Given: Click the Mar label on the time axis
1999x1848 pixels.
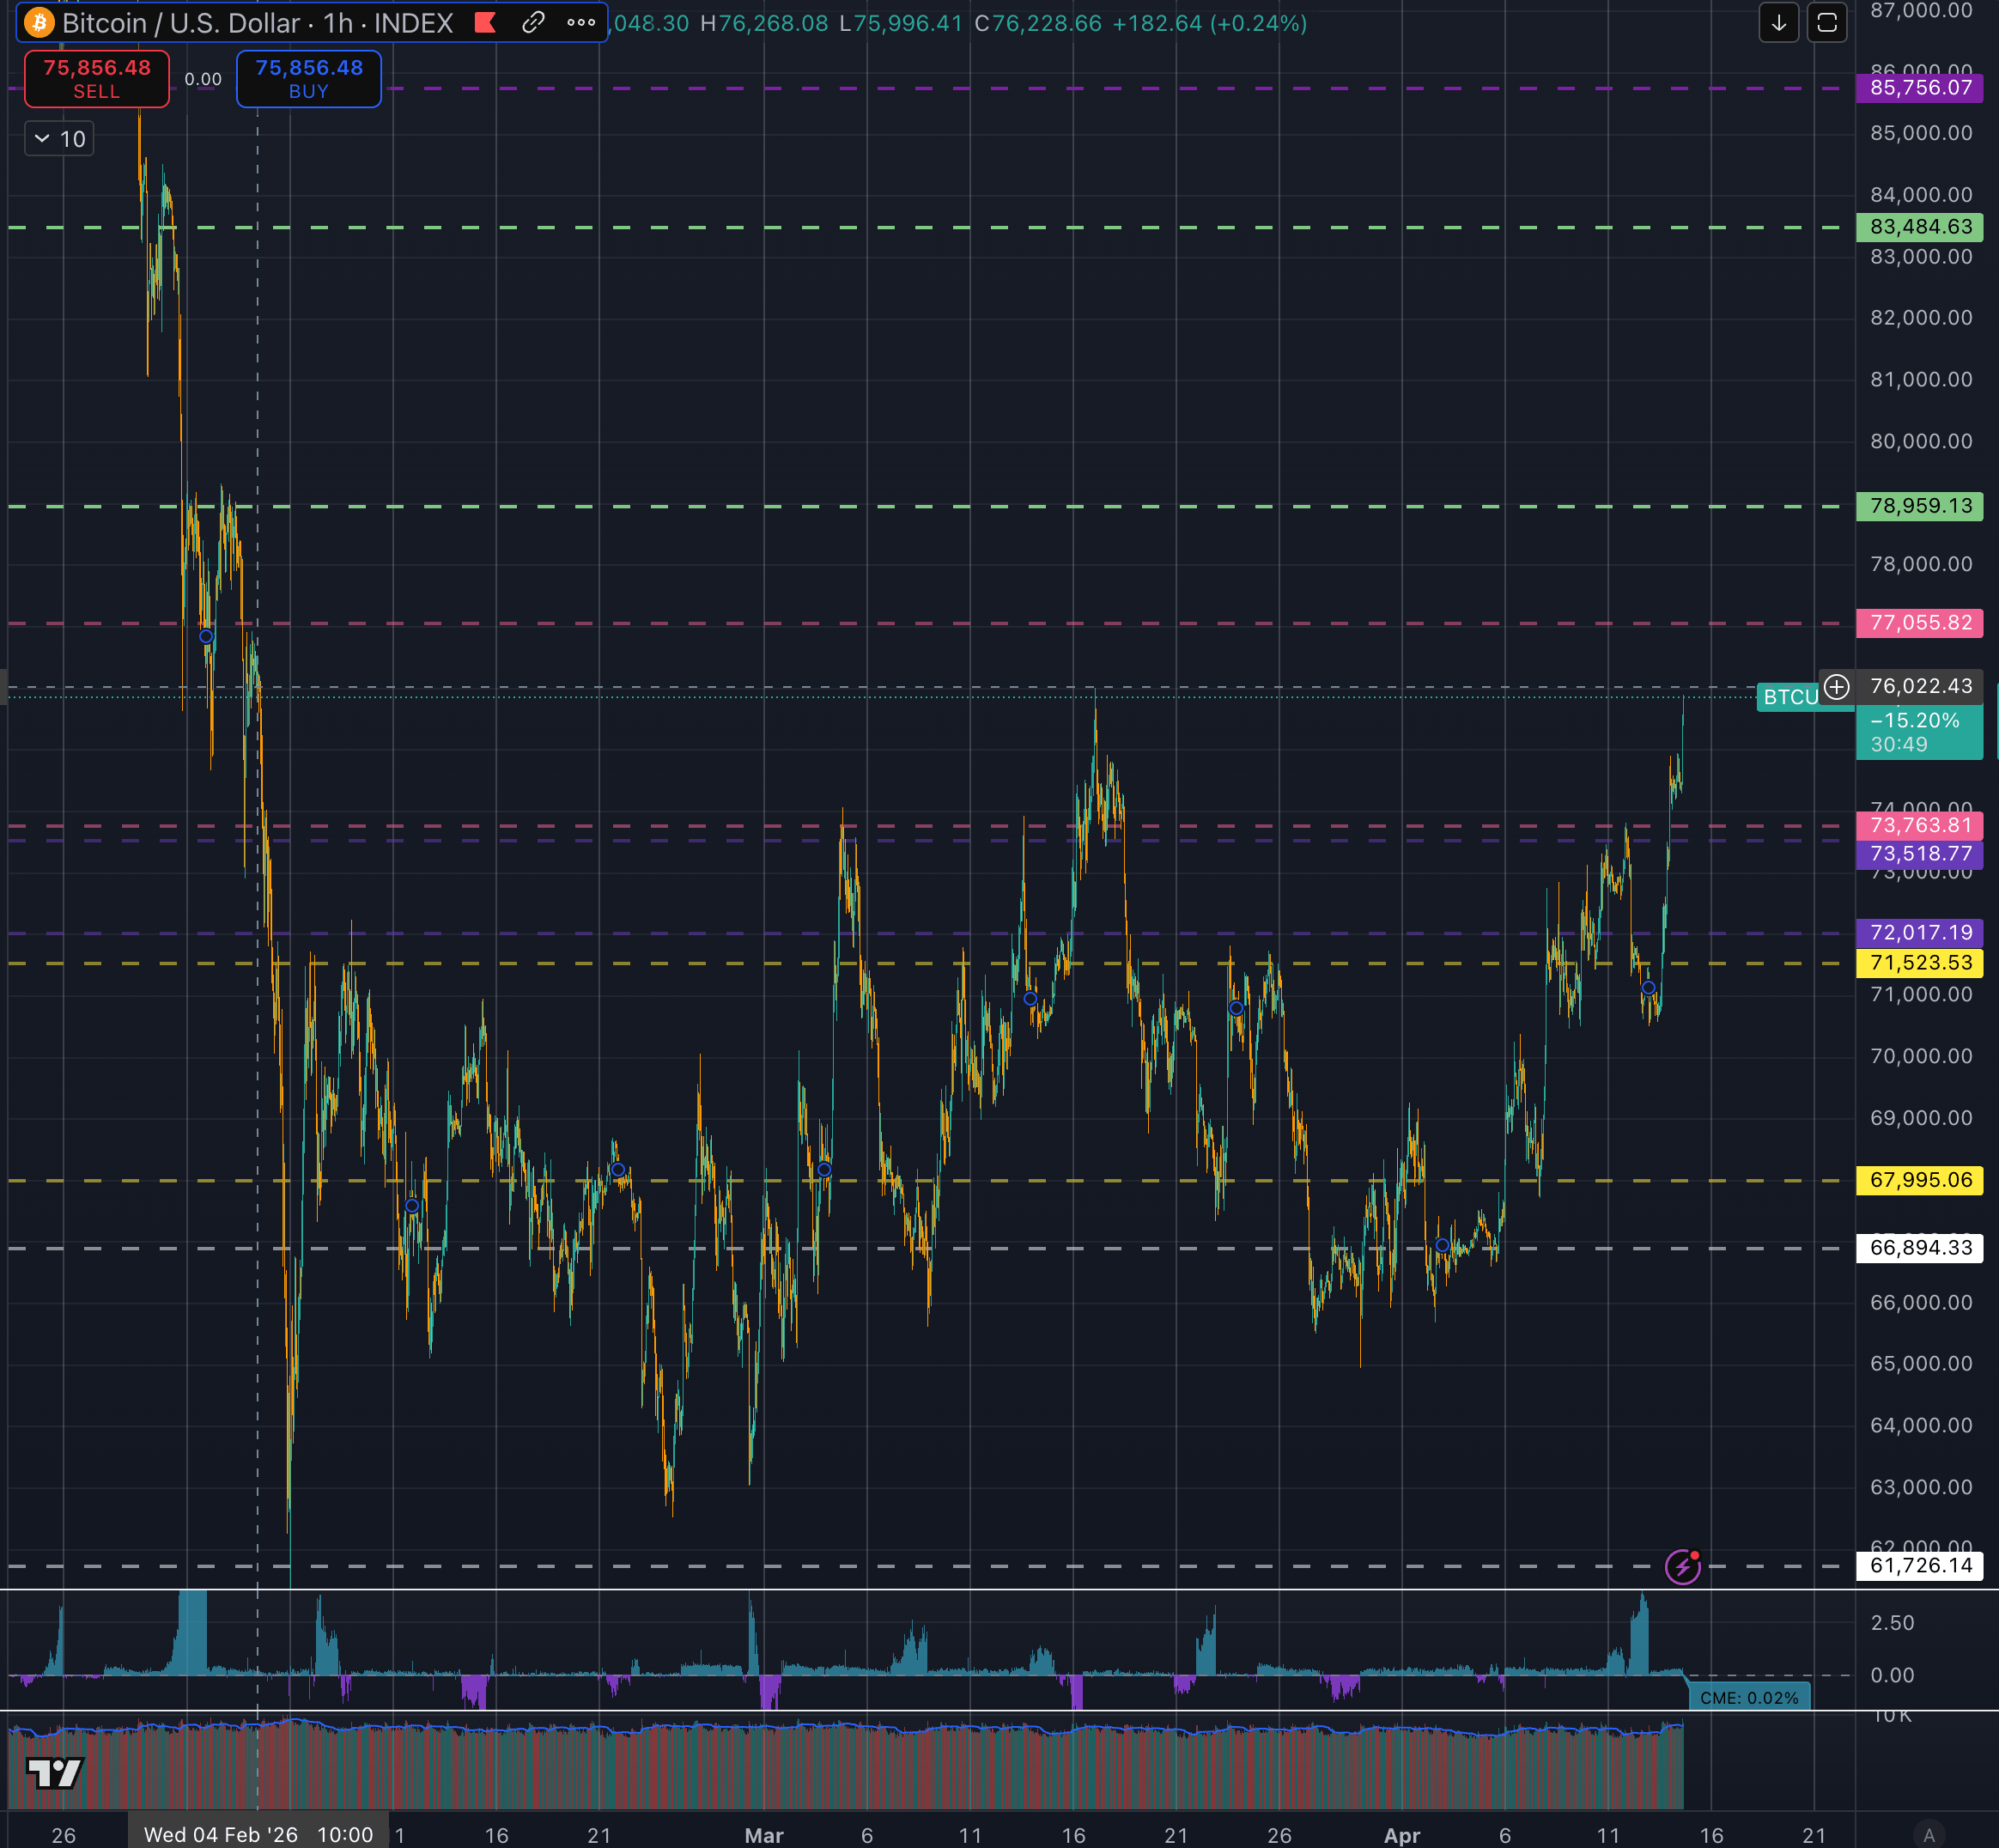Looking at the screenshot, I should click(764, 1835).
